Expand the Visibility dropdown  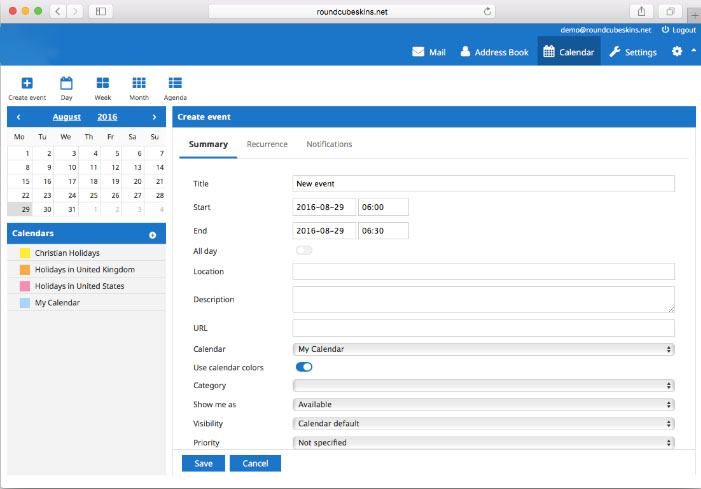(483, 423)
